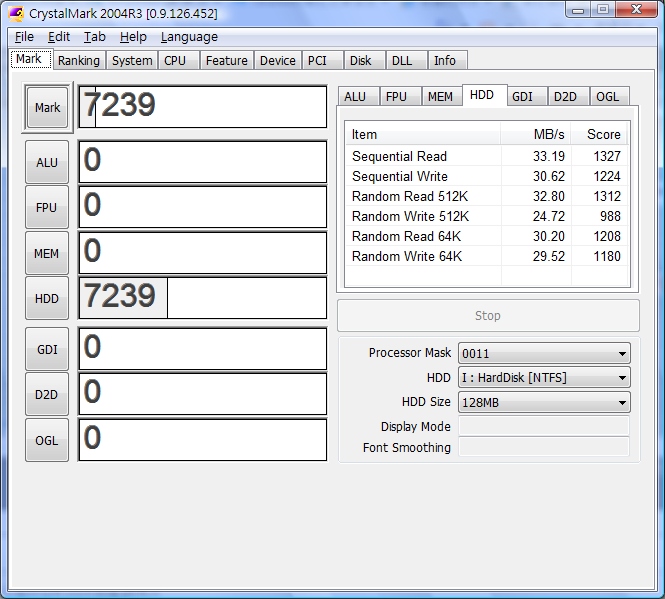Switch to the PCI tab
The image size is (665, 599).
pyautogui.click(x=322, y=60)
